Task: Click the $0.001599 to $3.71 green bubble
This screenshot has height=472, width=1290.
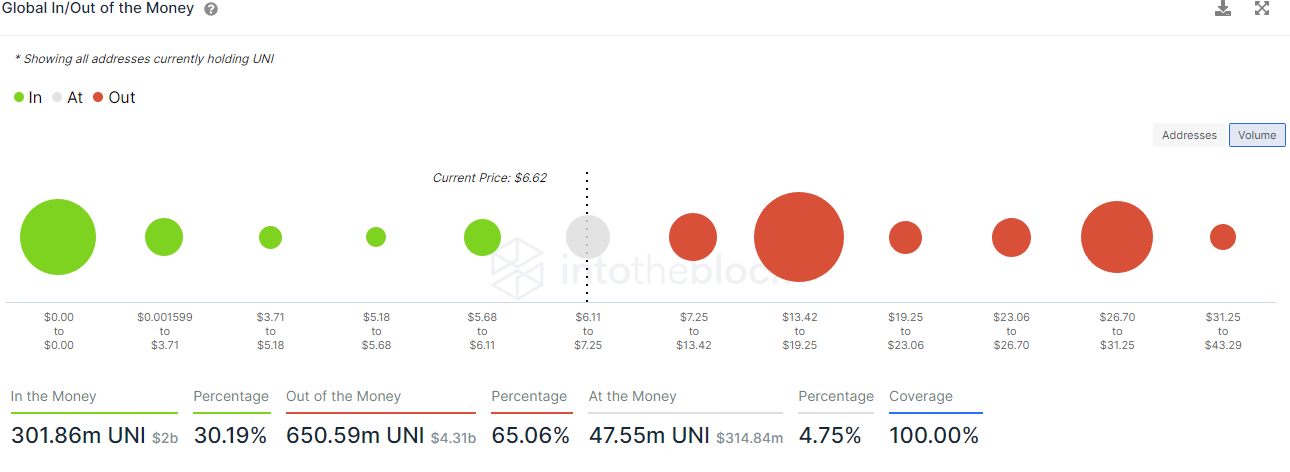Action: tap(164, 237)
